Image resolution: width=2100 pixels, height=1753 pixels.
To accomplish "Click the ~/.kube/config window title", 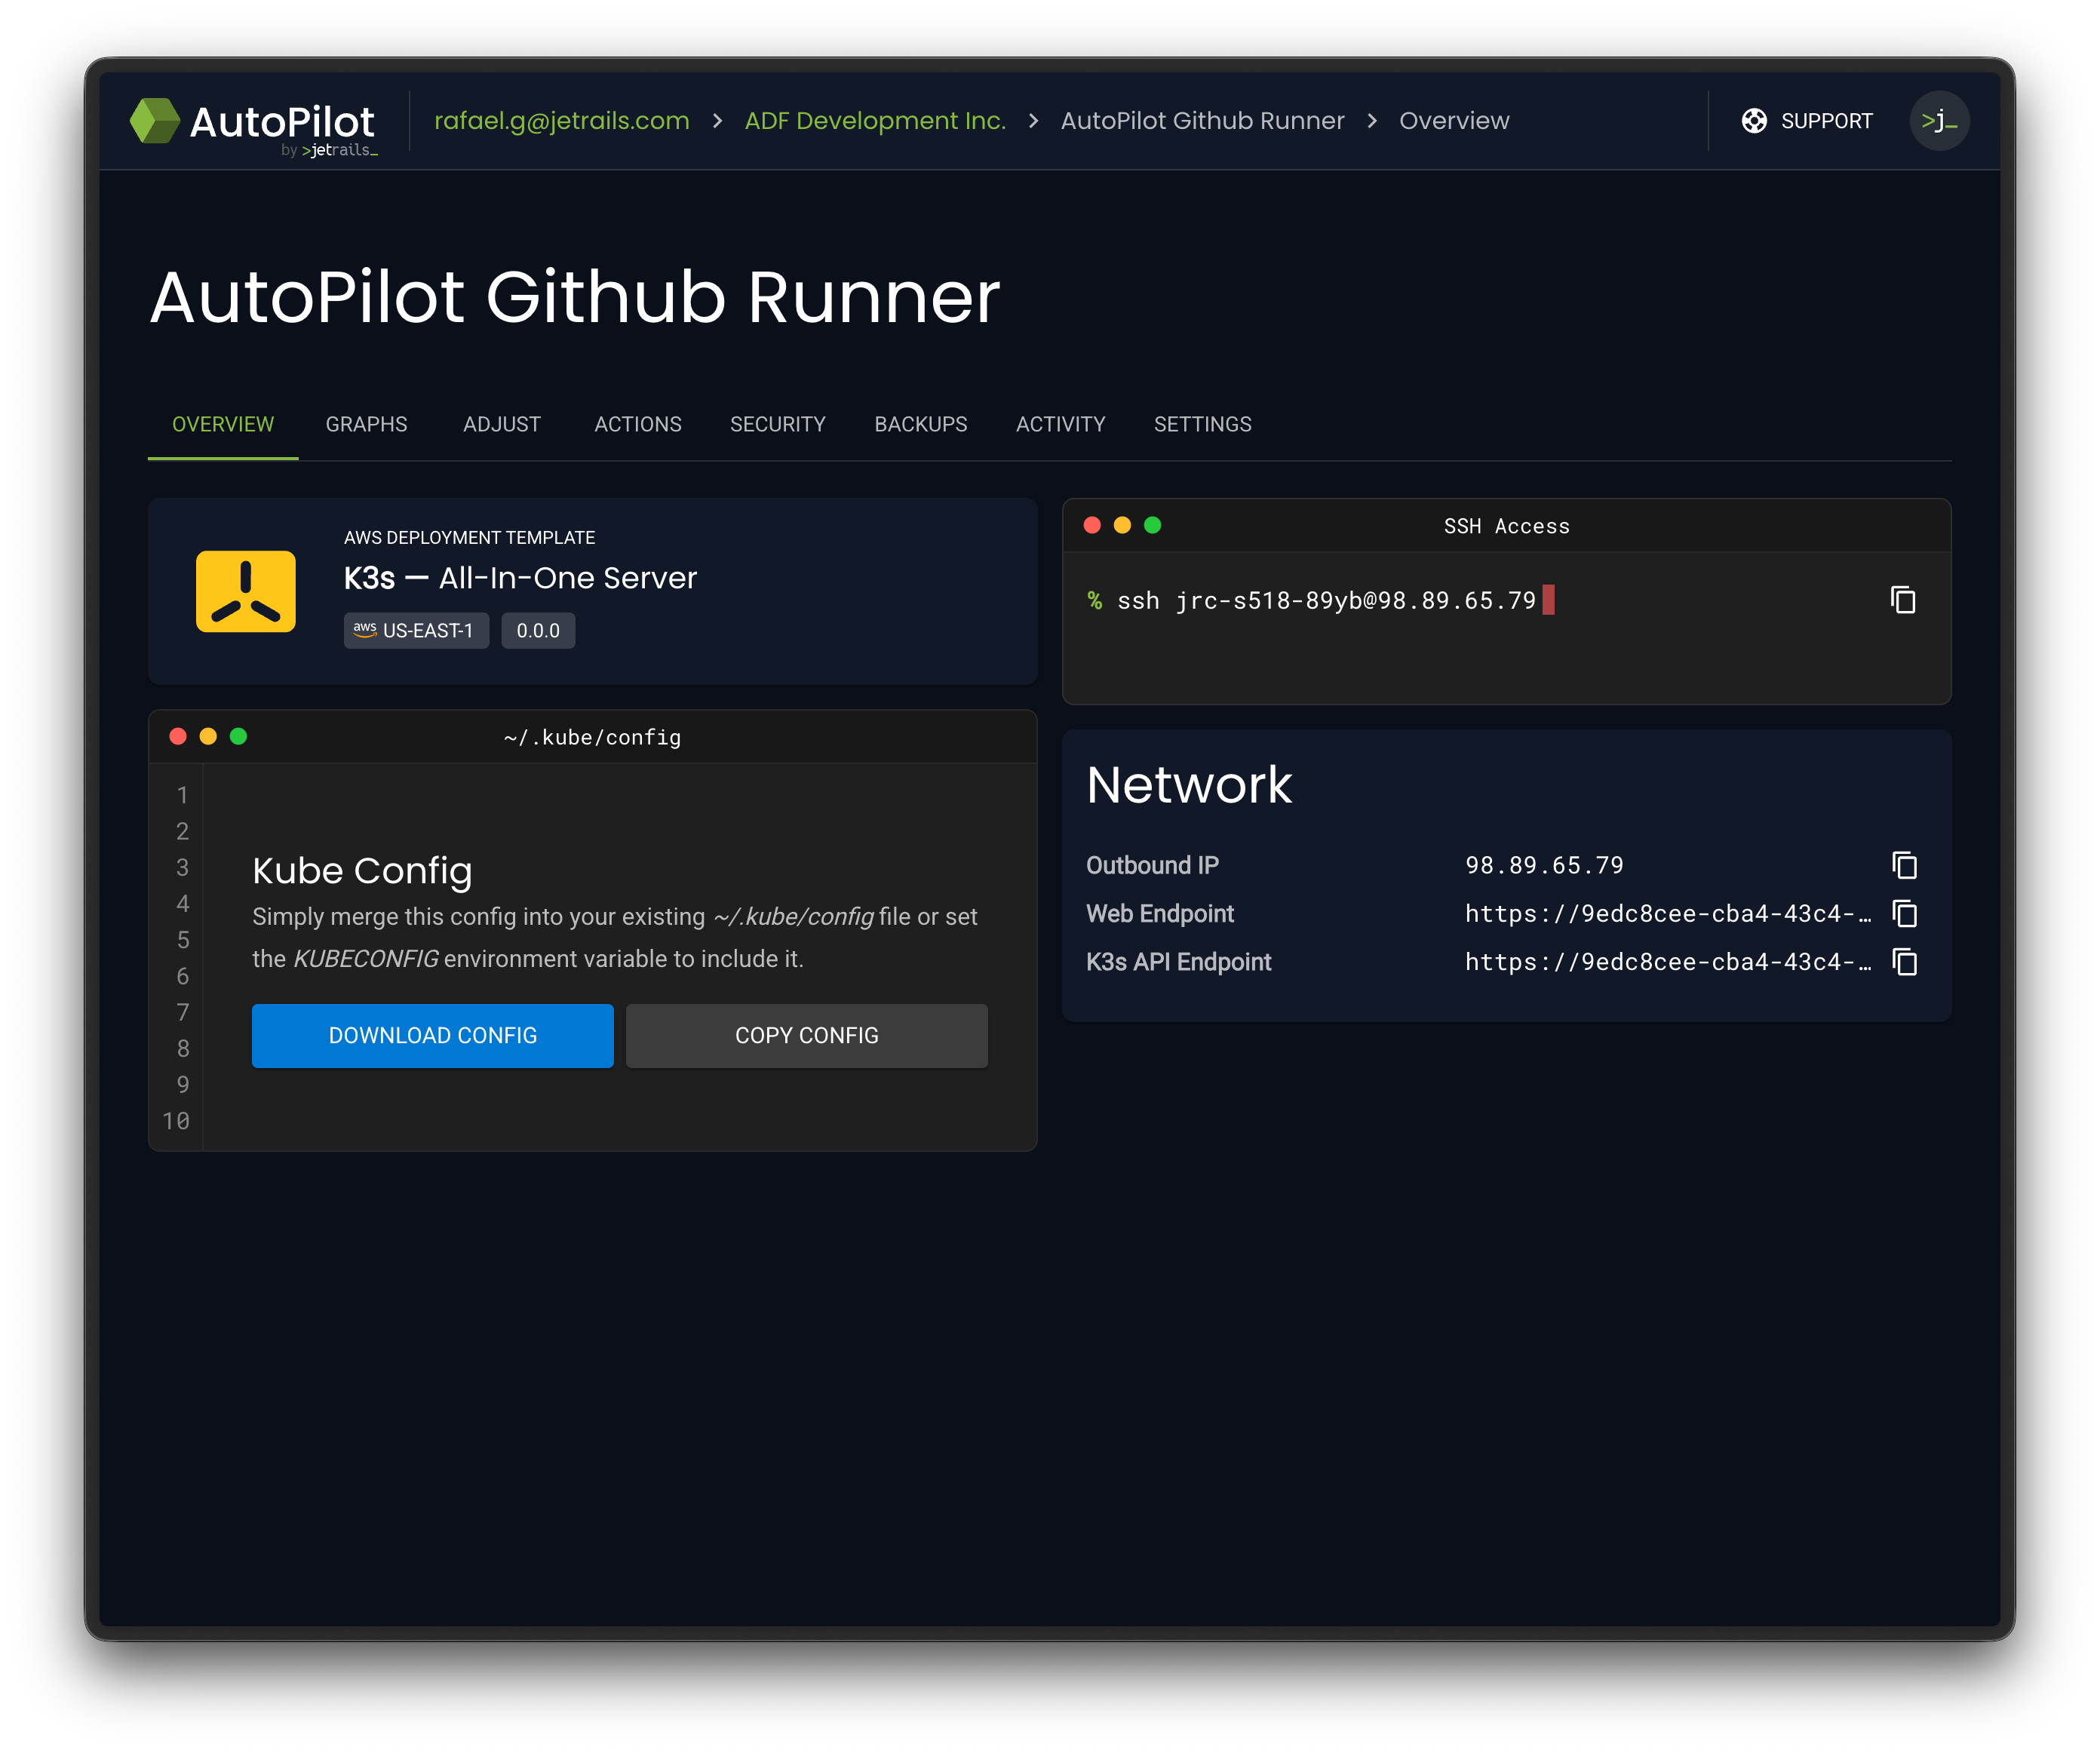I will click(592, 737).
